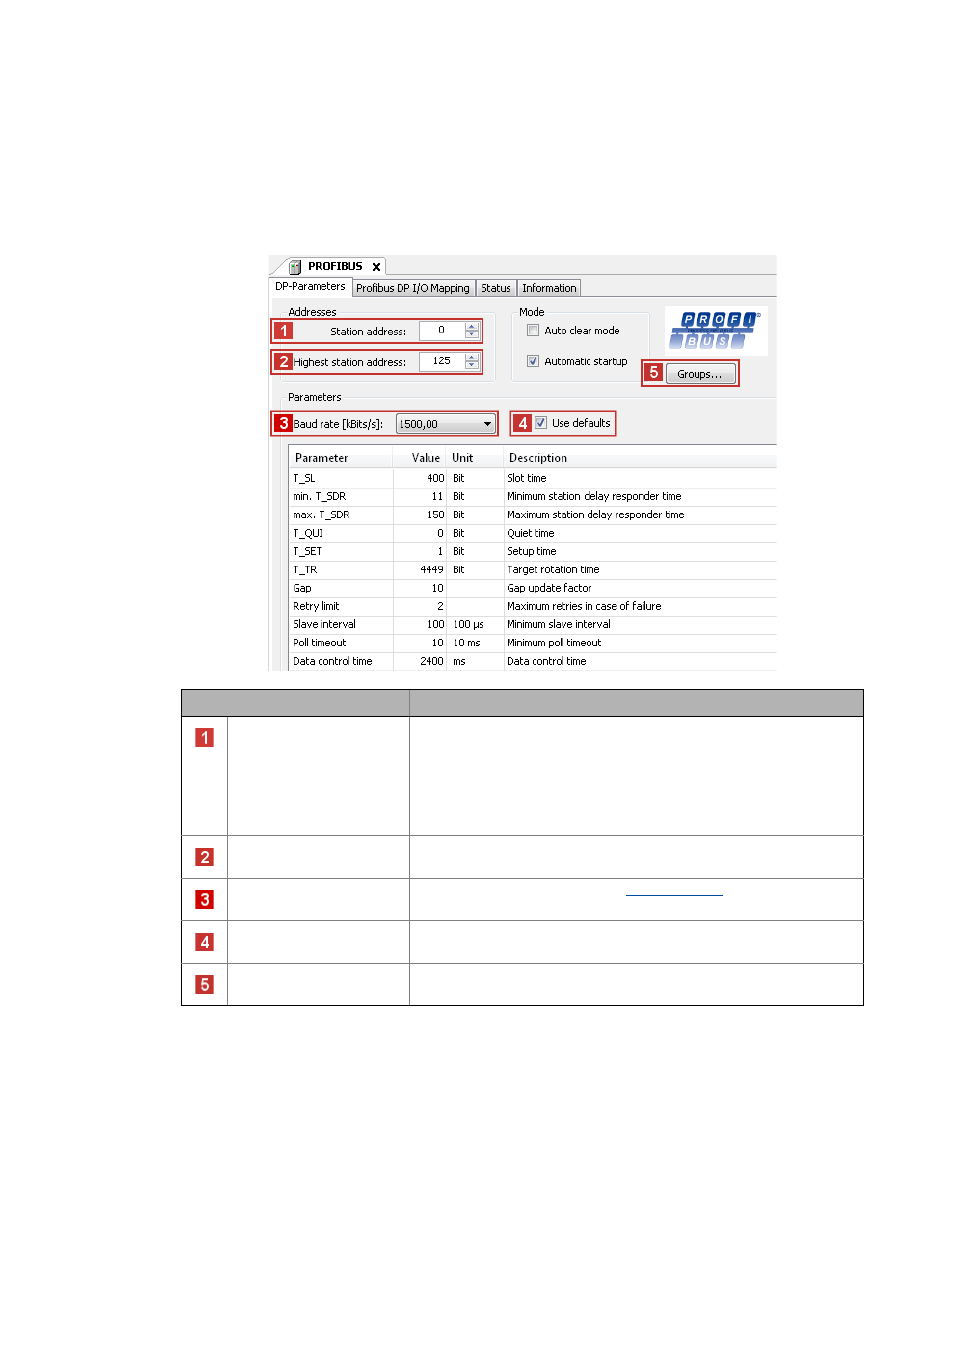The width and height of the screenshot is (954, 1350).
Task: Select the T_SET parameter name
Action: (x=308, y=551)
